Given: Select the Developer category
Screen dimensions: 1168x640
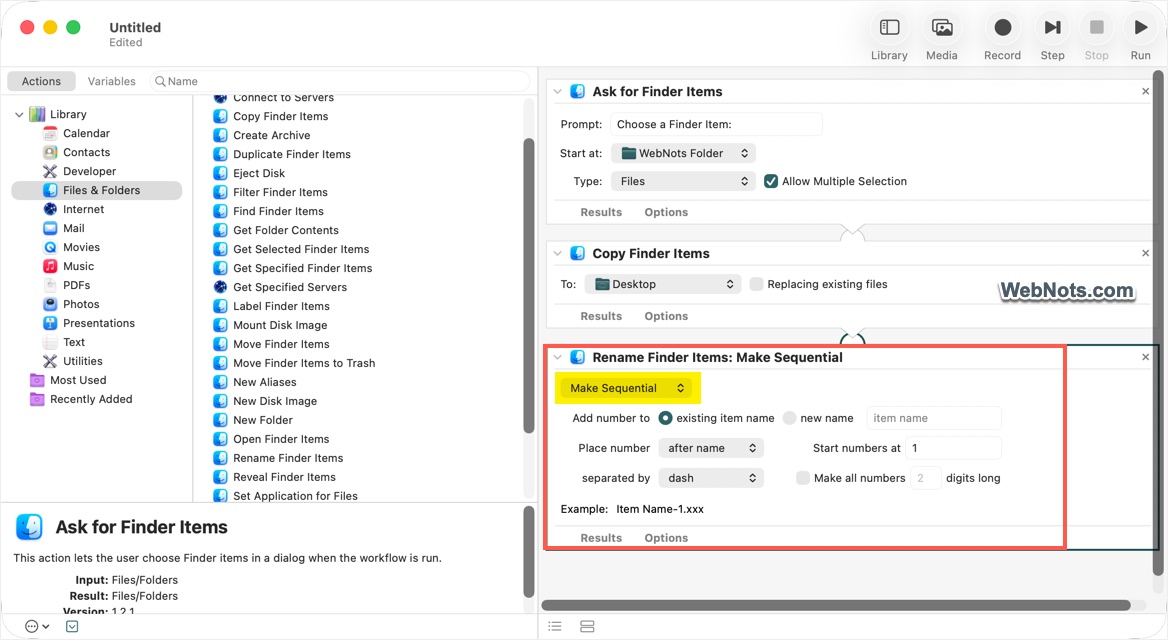Looking at the screenshot, I should (x=89, y=171).
